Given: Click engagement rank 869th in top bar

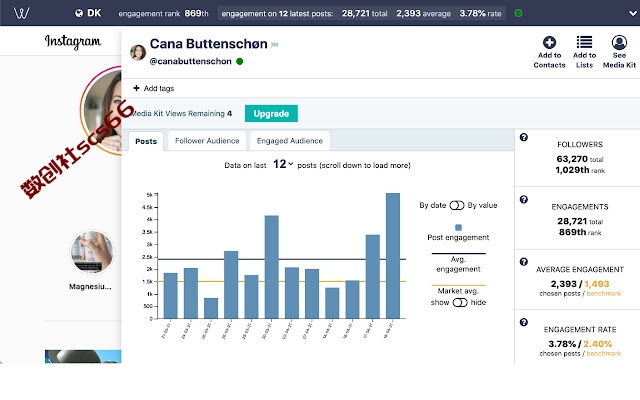Looking at the screenshot, I should tap(163, 13).
